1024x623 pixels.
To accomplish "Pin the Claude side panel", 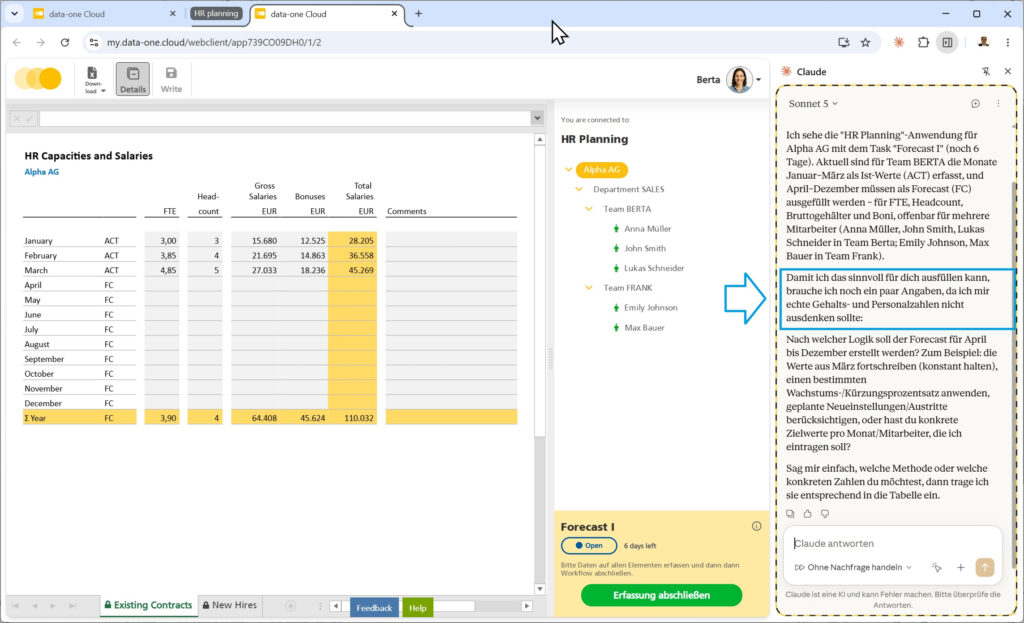I will click(x=985, y=71).
